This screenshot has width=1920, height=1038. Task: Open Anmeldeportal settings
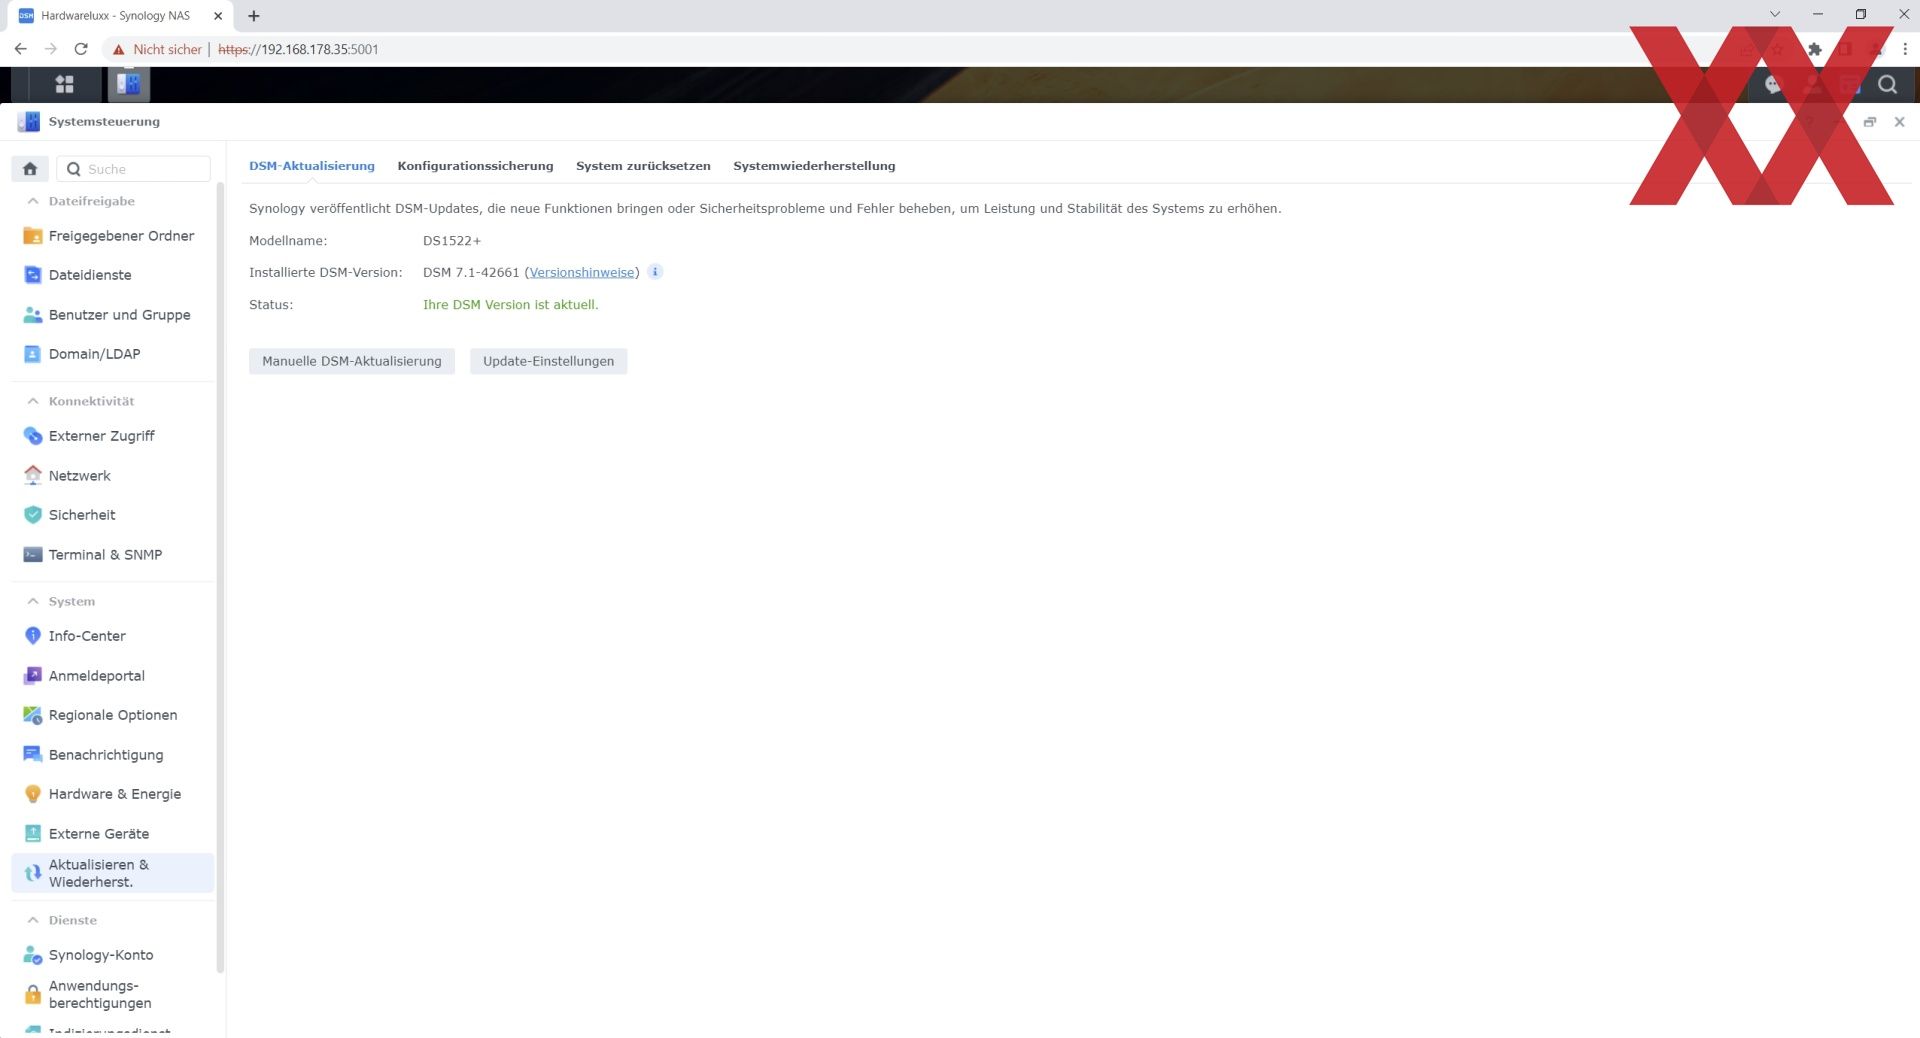(112, 676)
